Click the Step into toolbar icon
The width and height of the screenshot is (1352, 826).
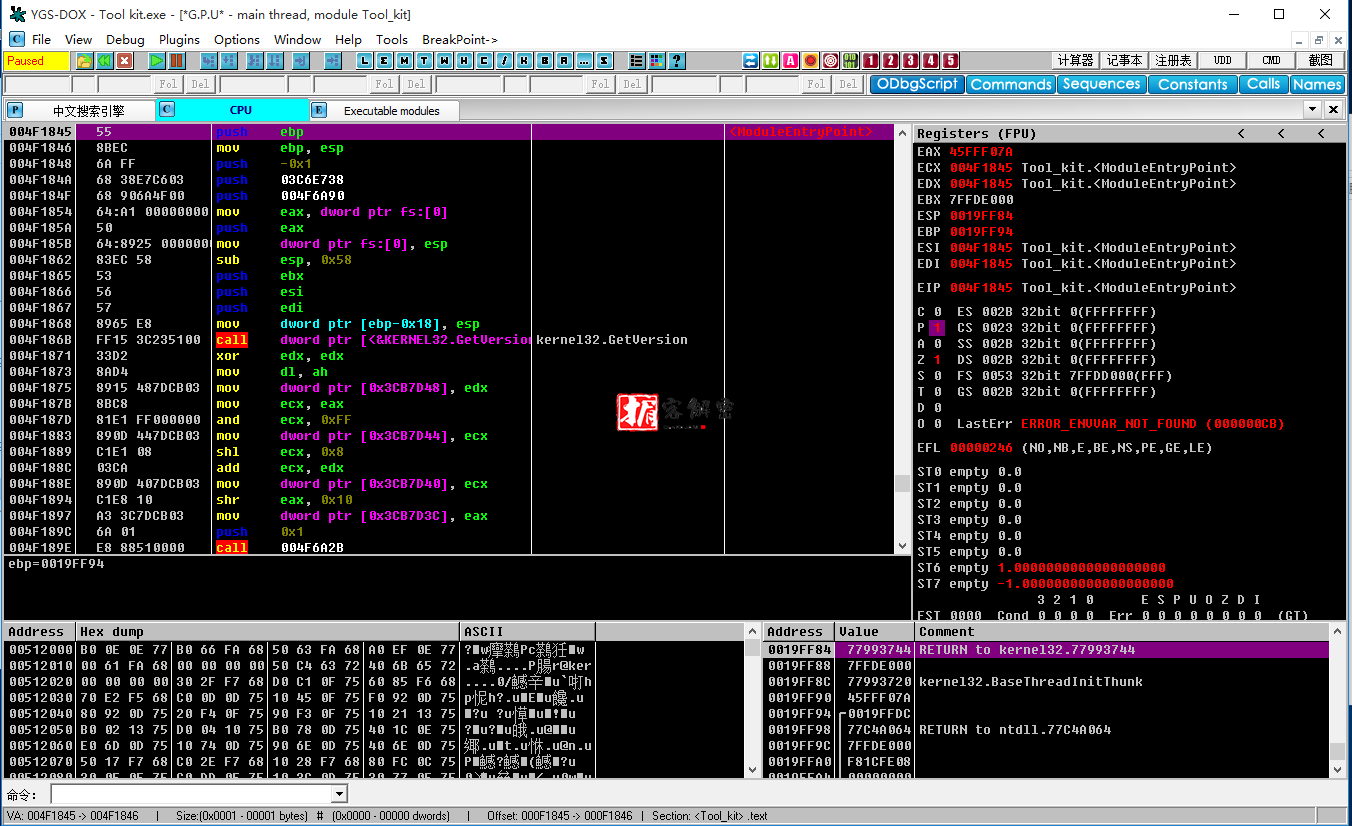(209, 61)
